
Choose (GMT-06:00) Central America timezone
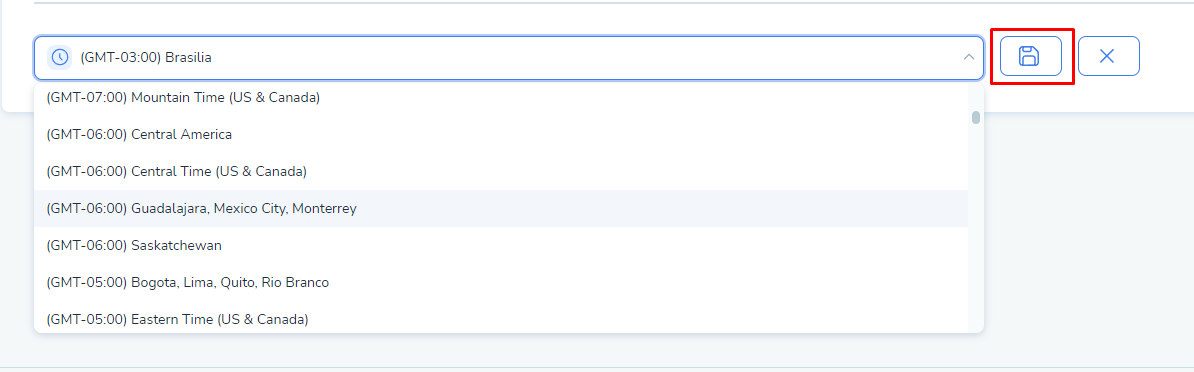tap(501, 135)
